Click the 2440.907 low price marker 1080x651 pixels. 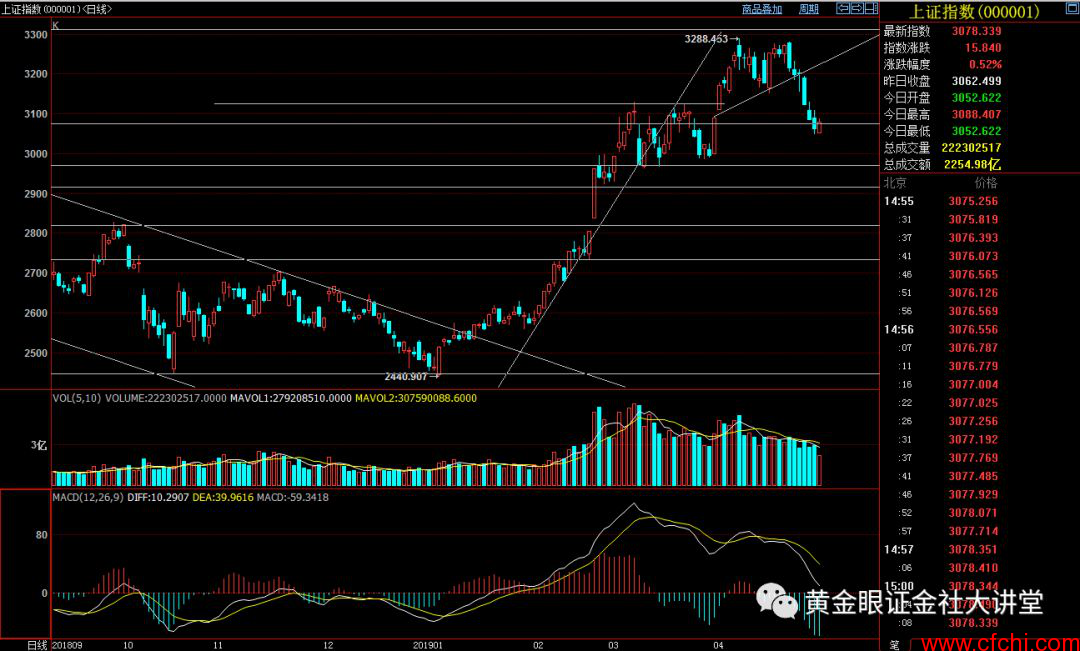coord(406,376)
